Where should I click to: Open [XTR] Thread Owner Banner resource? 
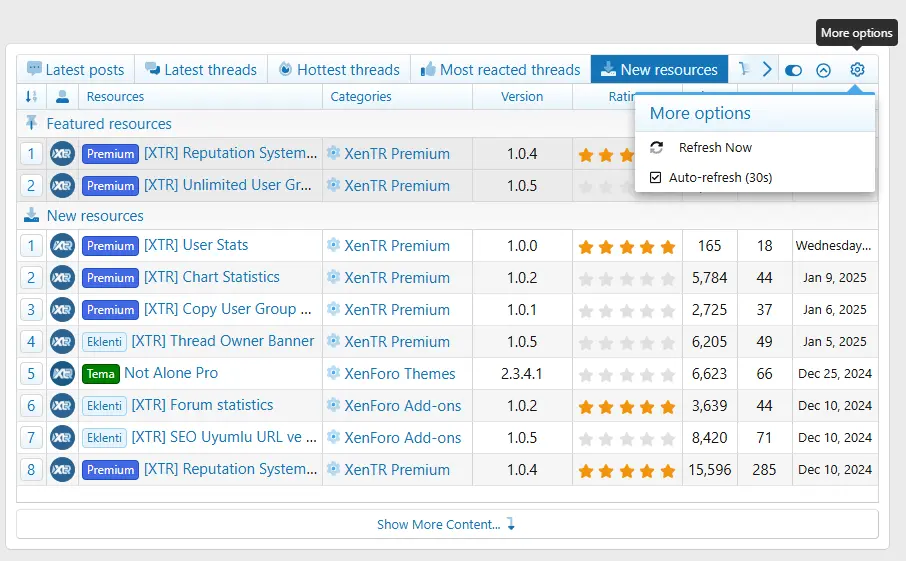pyautogui.click(x=223, y=341)
